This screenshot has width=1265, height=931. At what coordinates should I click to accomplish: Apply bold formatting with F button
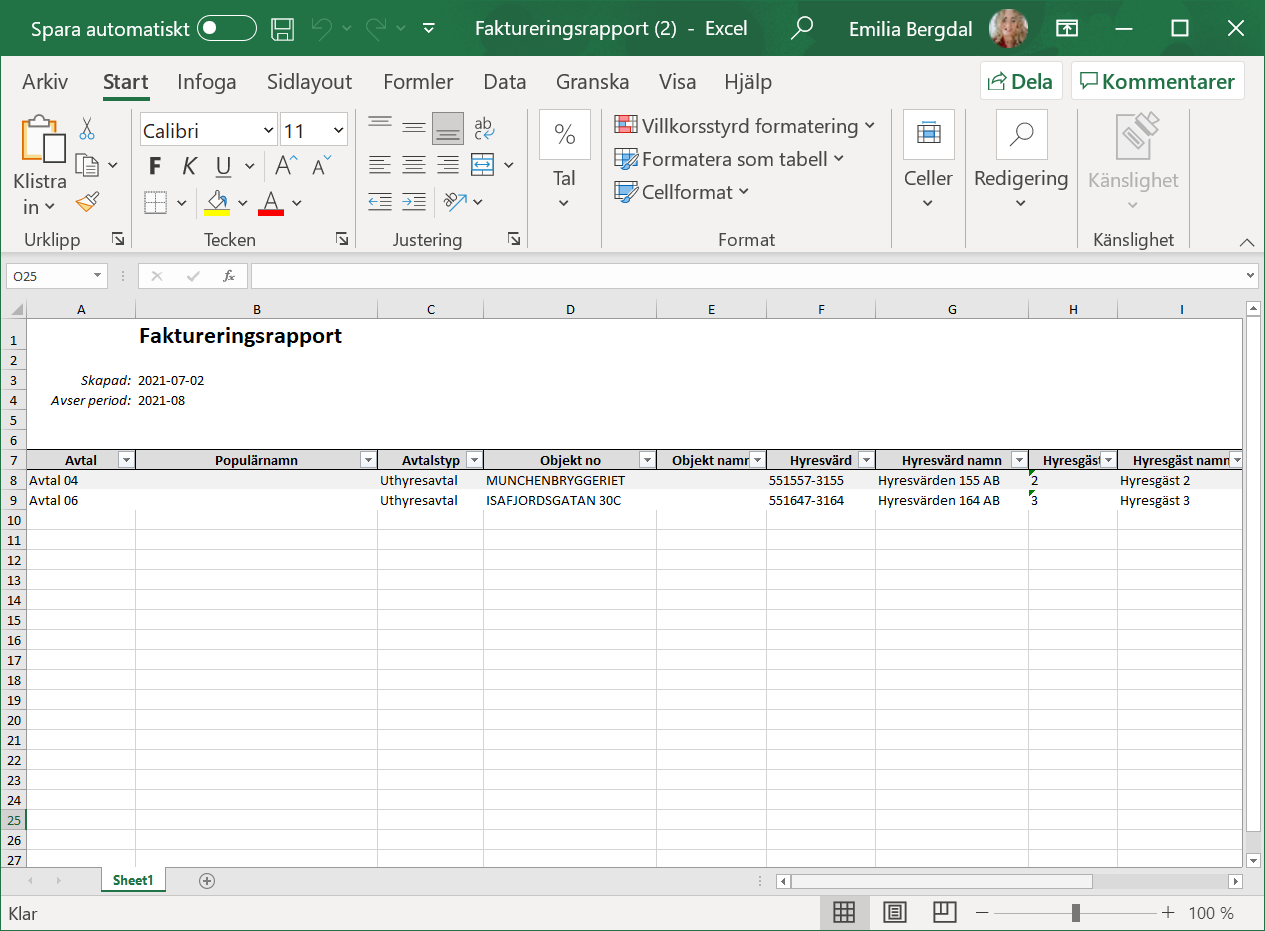click(155, 166)
